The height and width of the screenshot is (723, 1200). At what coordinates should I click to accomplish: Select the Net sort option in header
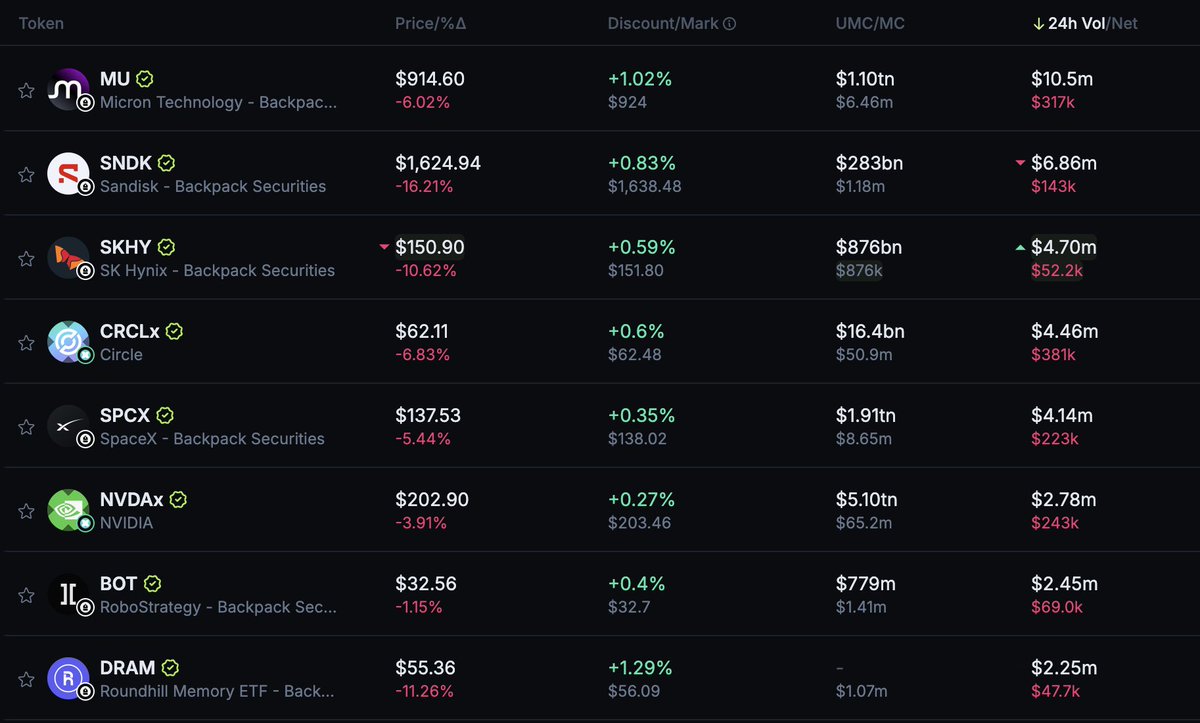pyautogui.click(x=1125, y=23)
